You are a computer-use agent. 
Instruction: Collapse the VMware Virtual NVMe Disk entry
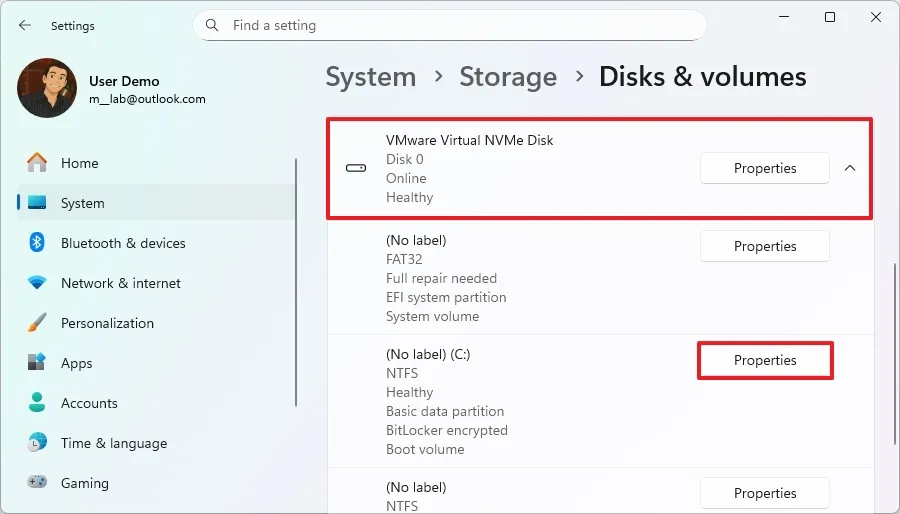click(850, 168)
